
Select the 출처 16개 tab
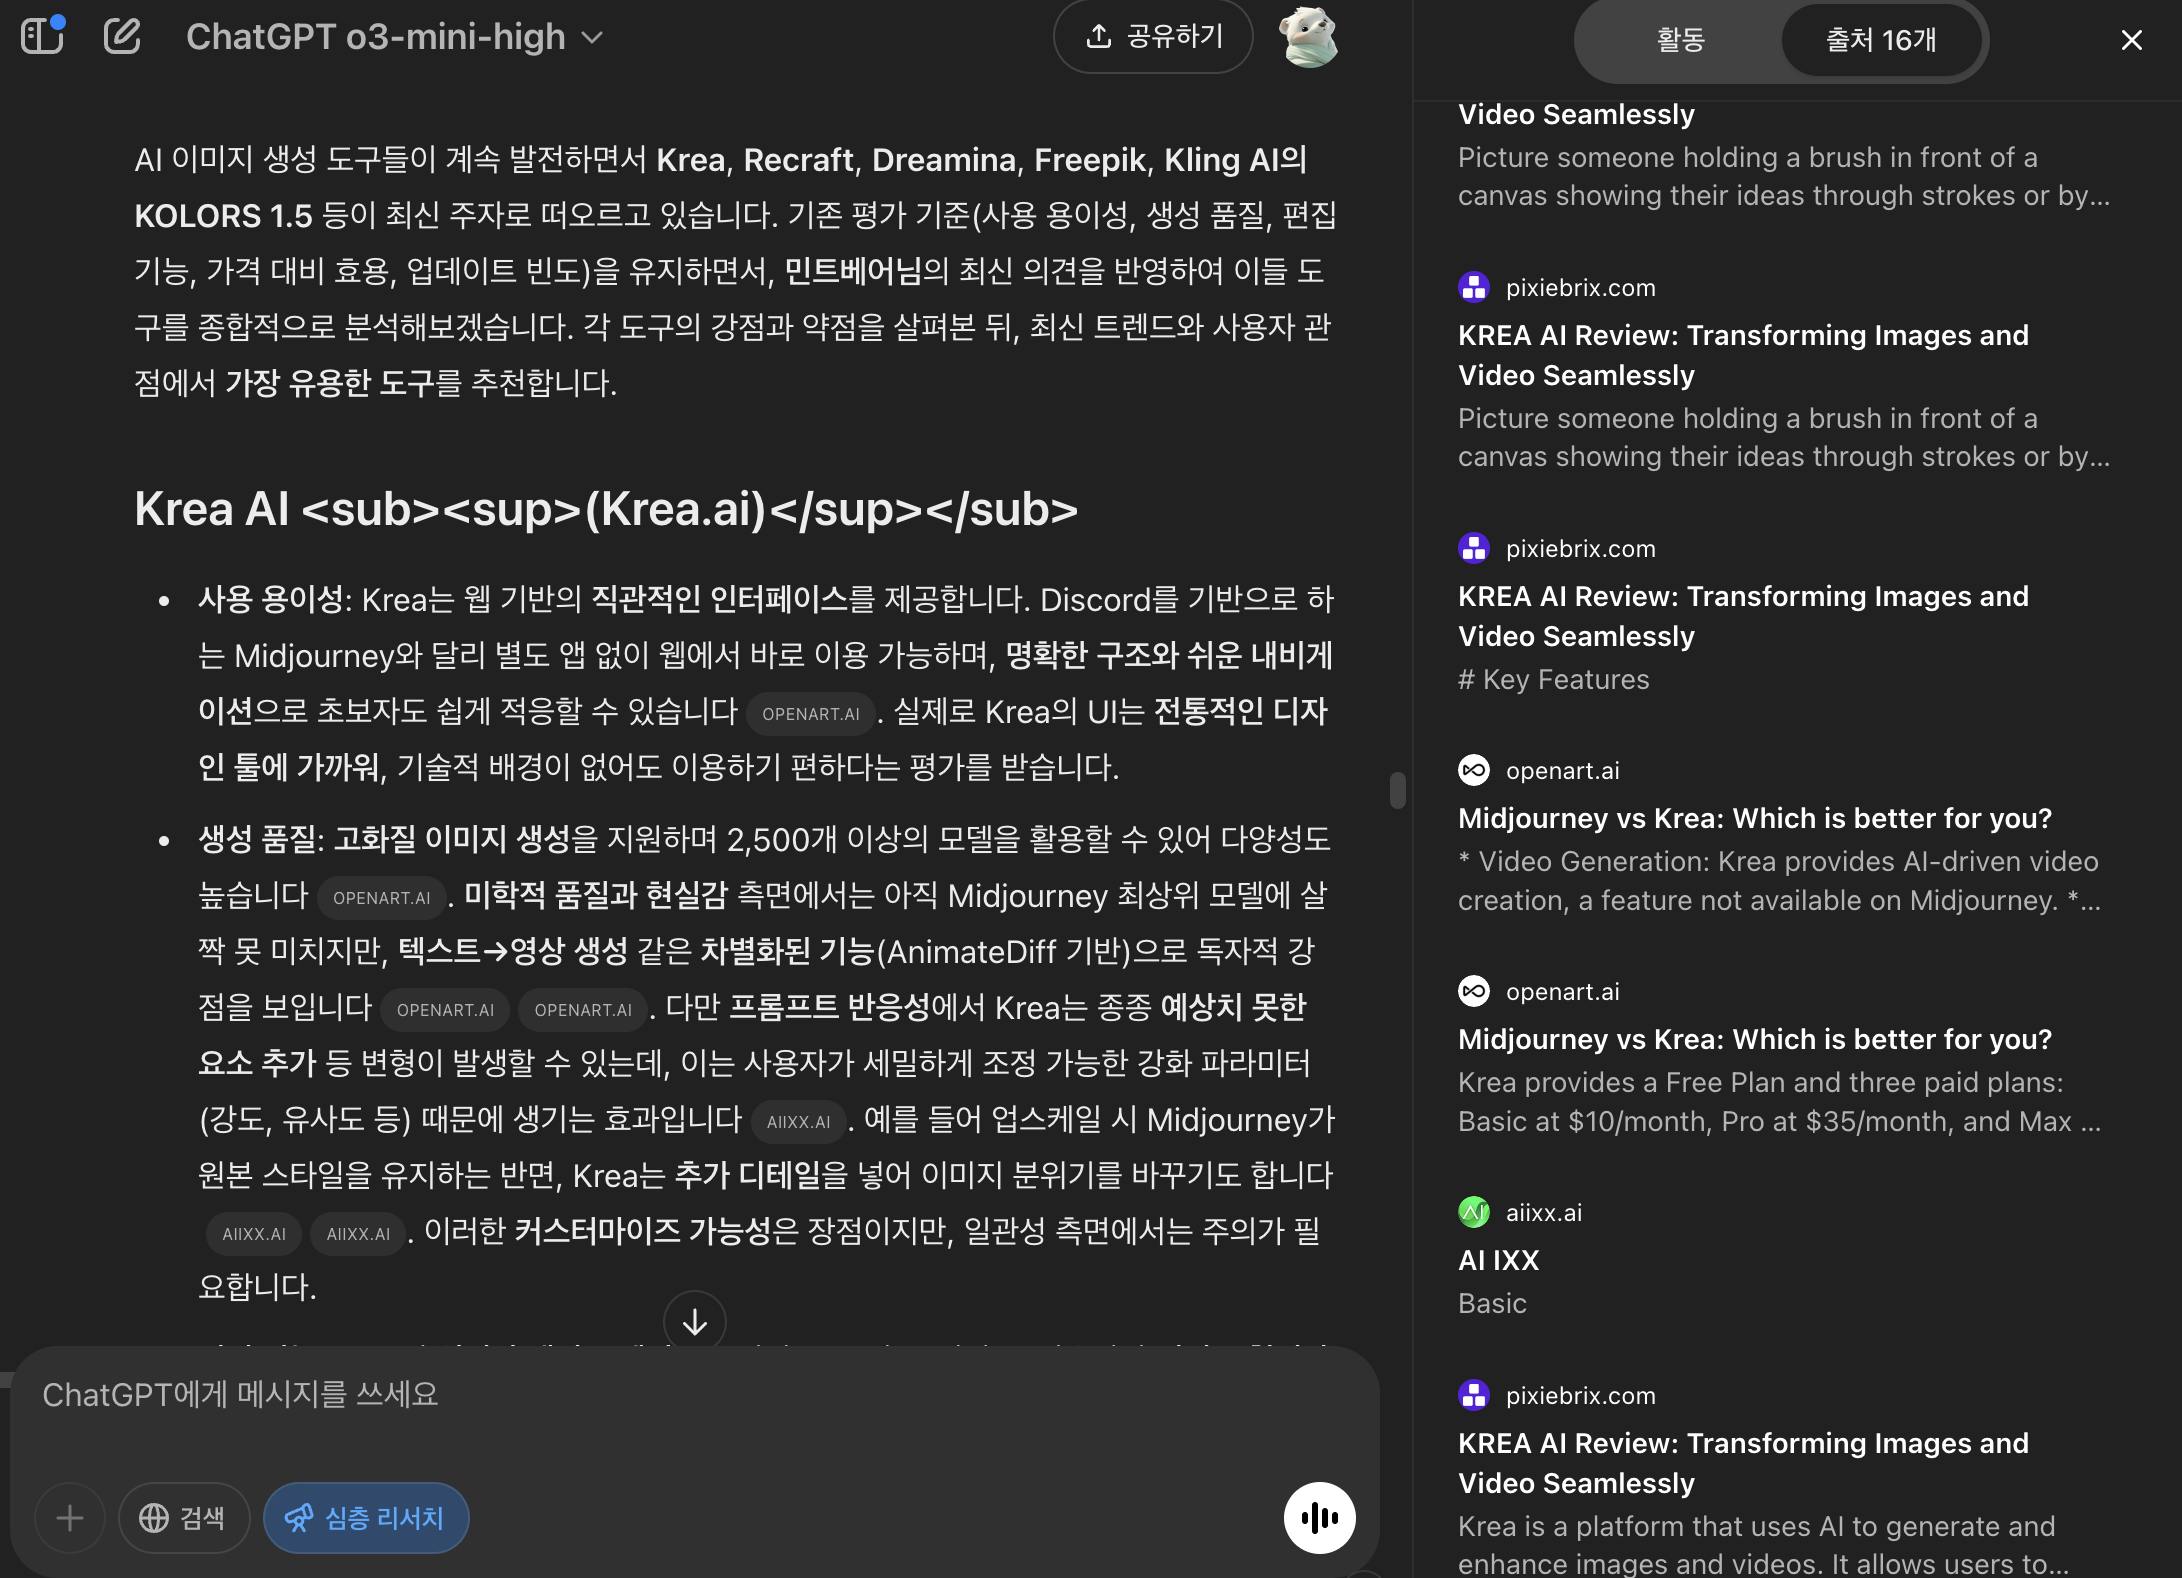(1880, 40)
